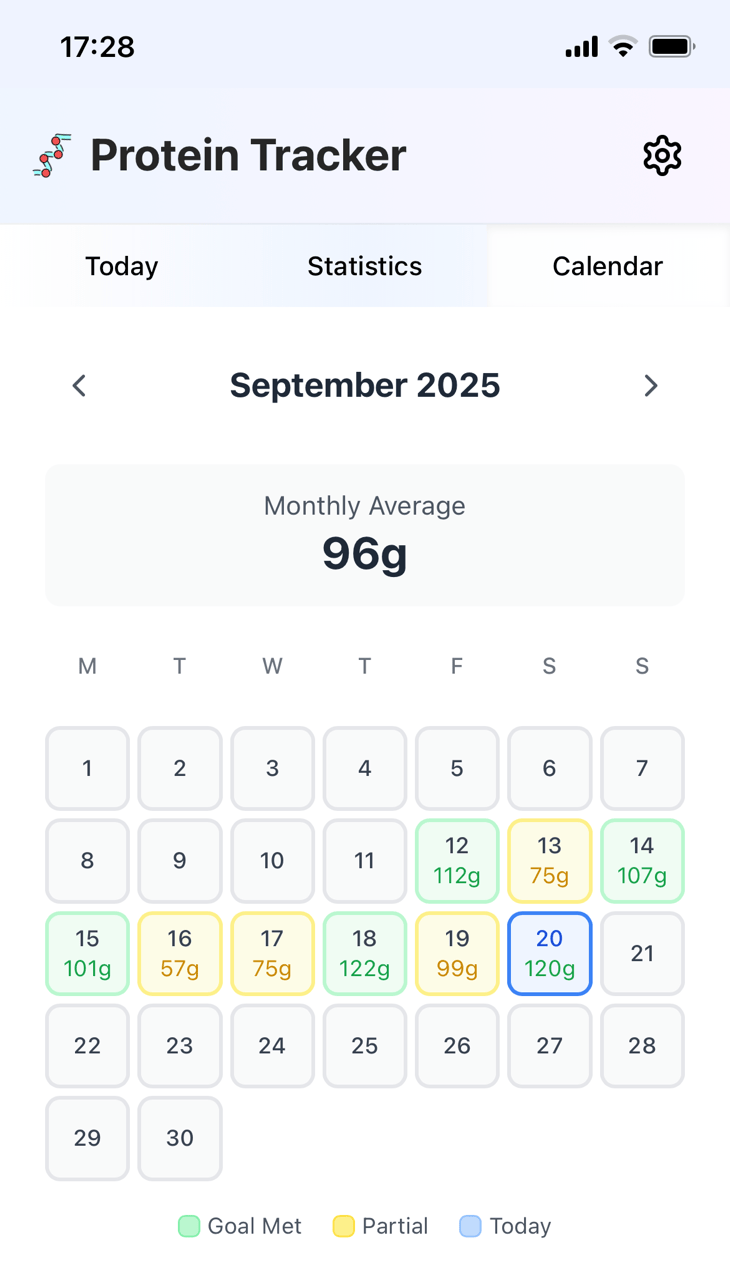Click the battery icon in status bar
The image size is (730, 1280).
coord(671,47)
